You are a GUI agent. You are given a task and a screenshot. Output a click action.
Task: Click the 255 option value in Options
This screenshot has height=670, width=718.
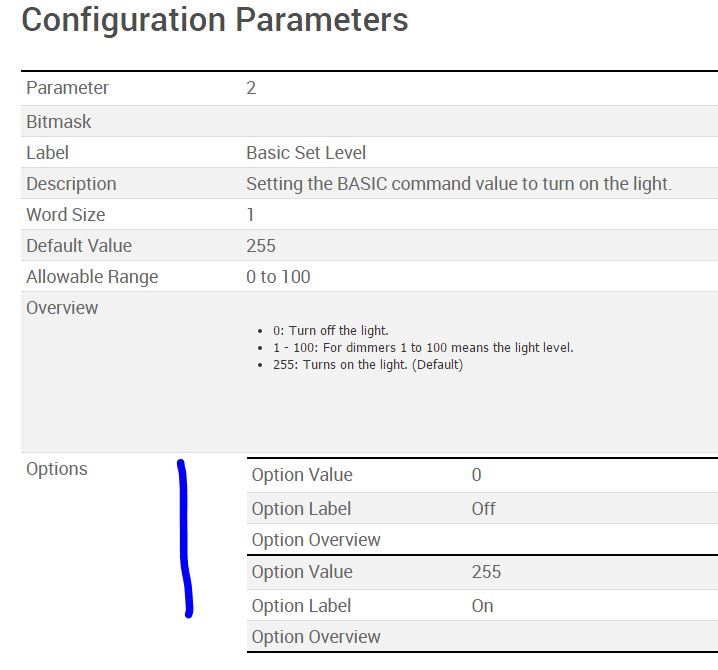[x=486, y=572]
